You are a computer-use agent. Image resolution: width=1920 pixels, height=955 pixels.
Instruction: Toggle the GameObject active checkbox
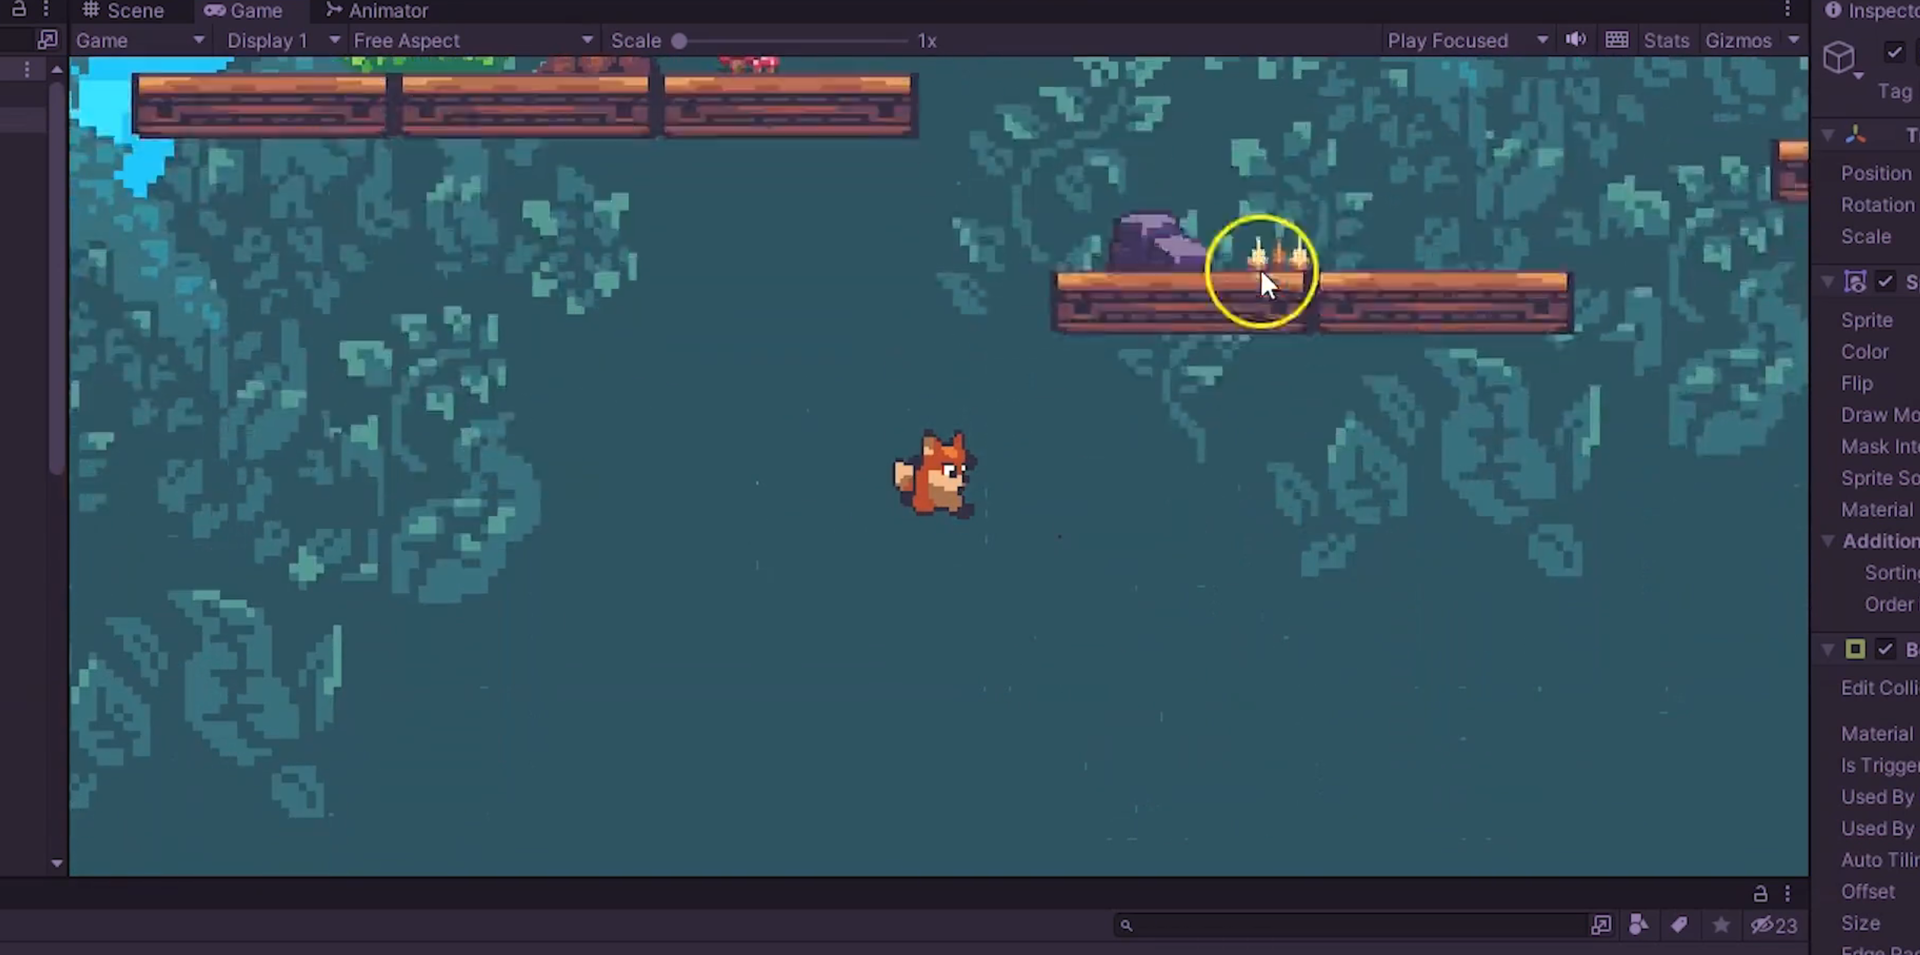coord(1894,52)
